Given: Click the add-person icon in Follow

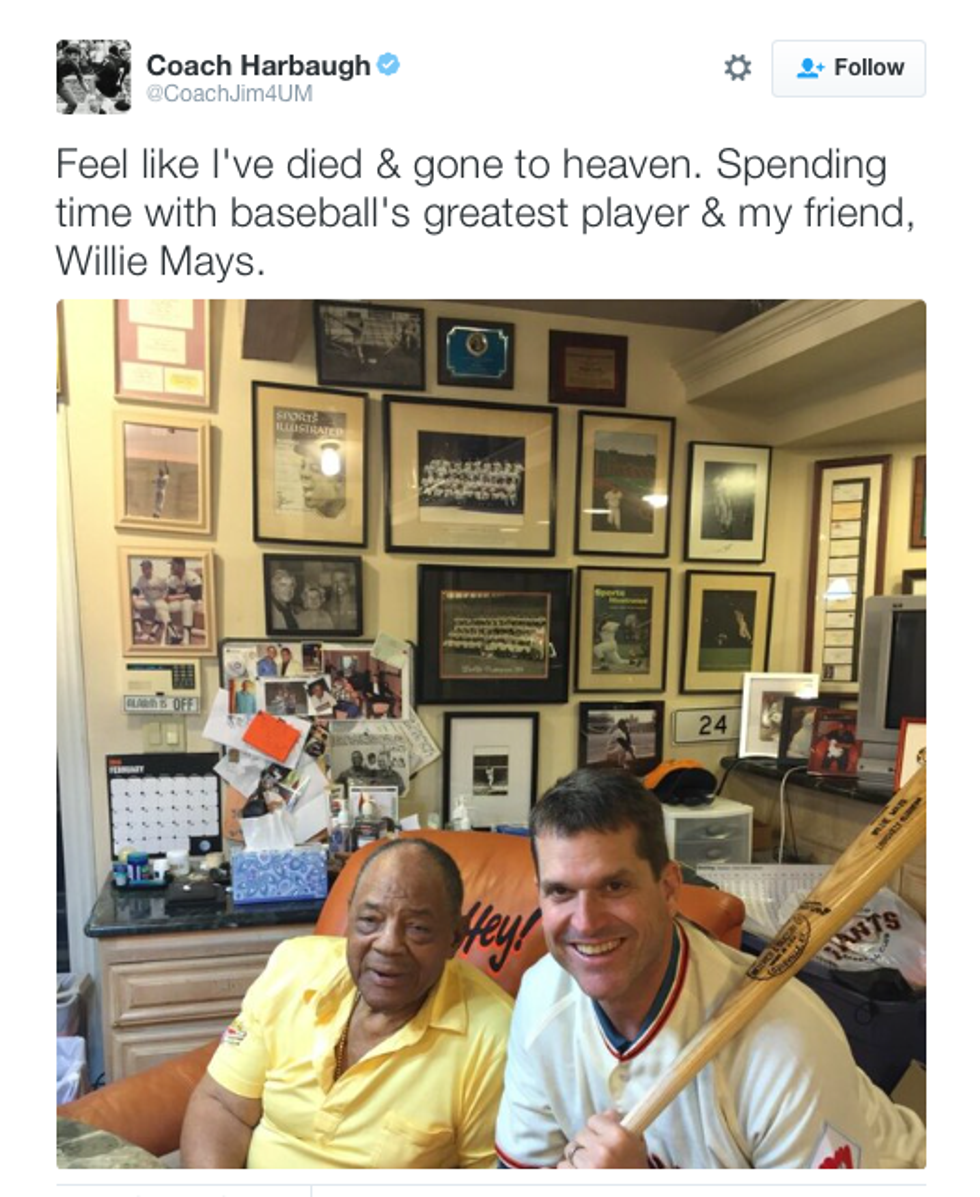Looking at the screenshot, I should (x=810, y=68).
